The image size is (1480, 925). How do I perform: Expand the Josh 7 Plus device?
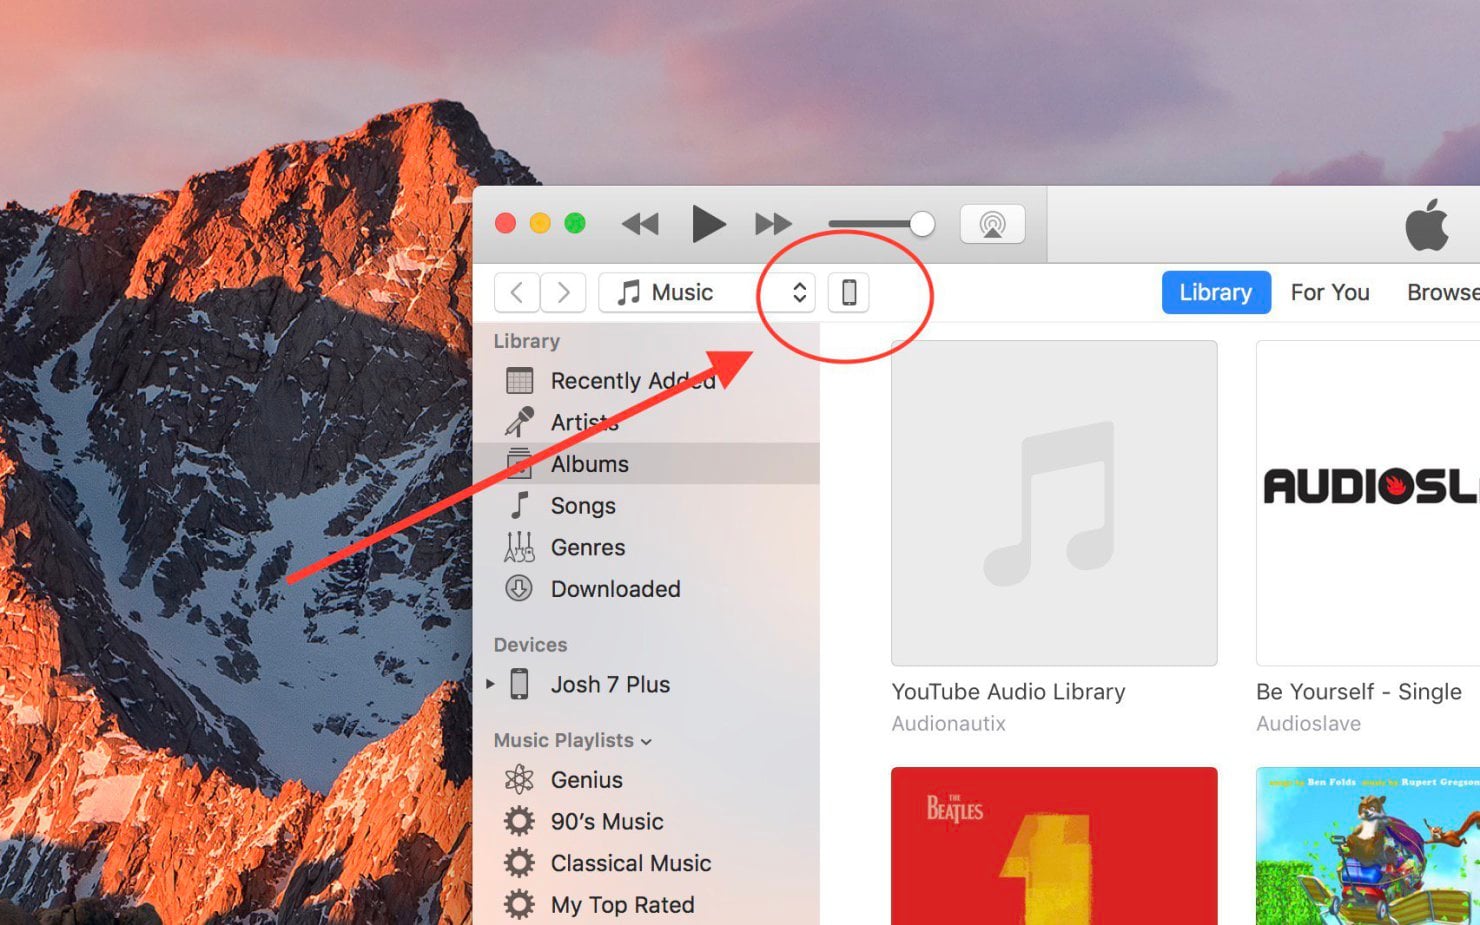490,684
